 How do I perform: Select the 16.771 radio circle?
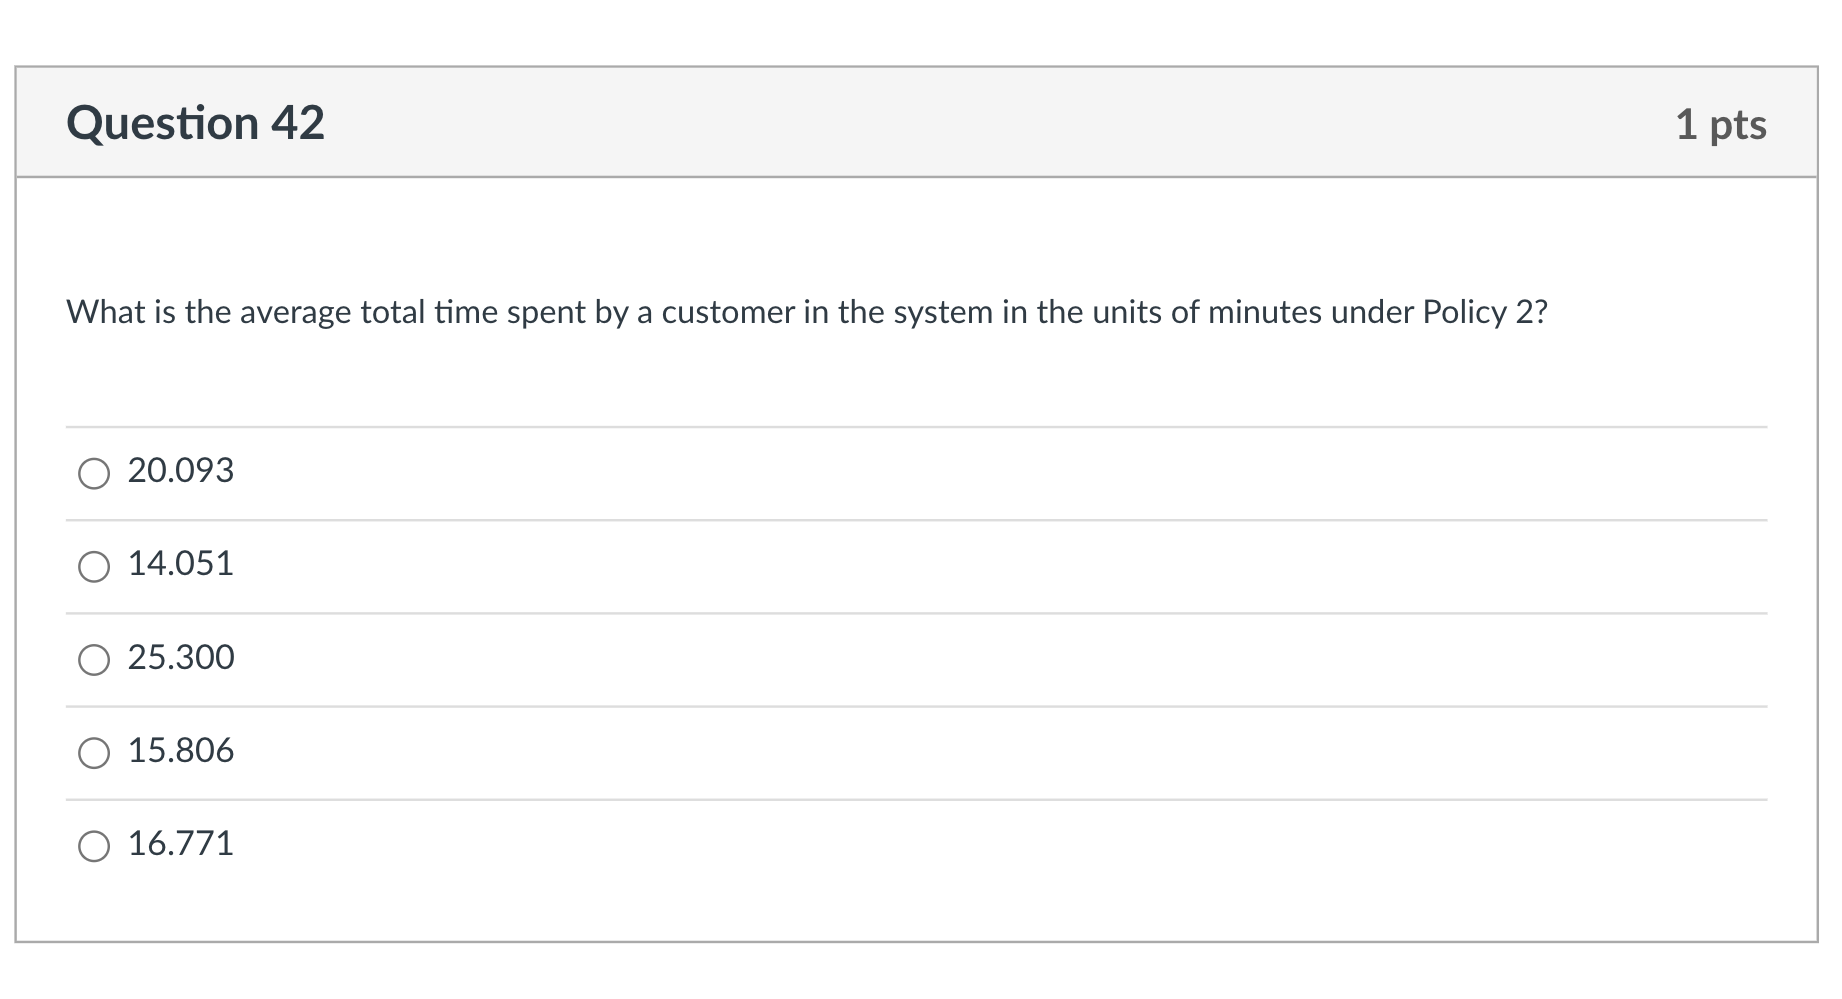(94, 846)
